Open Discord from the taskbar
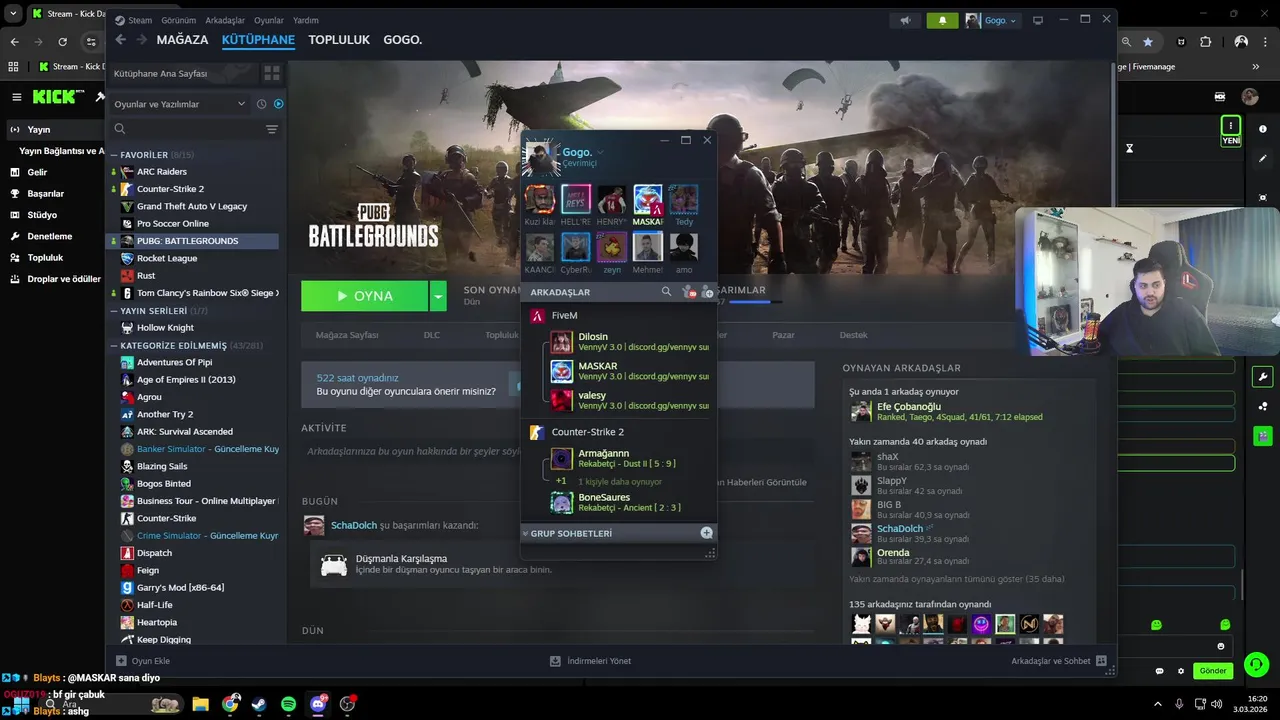 pyautogui.click(x=318, y=704)
